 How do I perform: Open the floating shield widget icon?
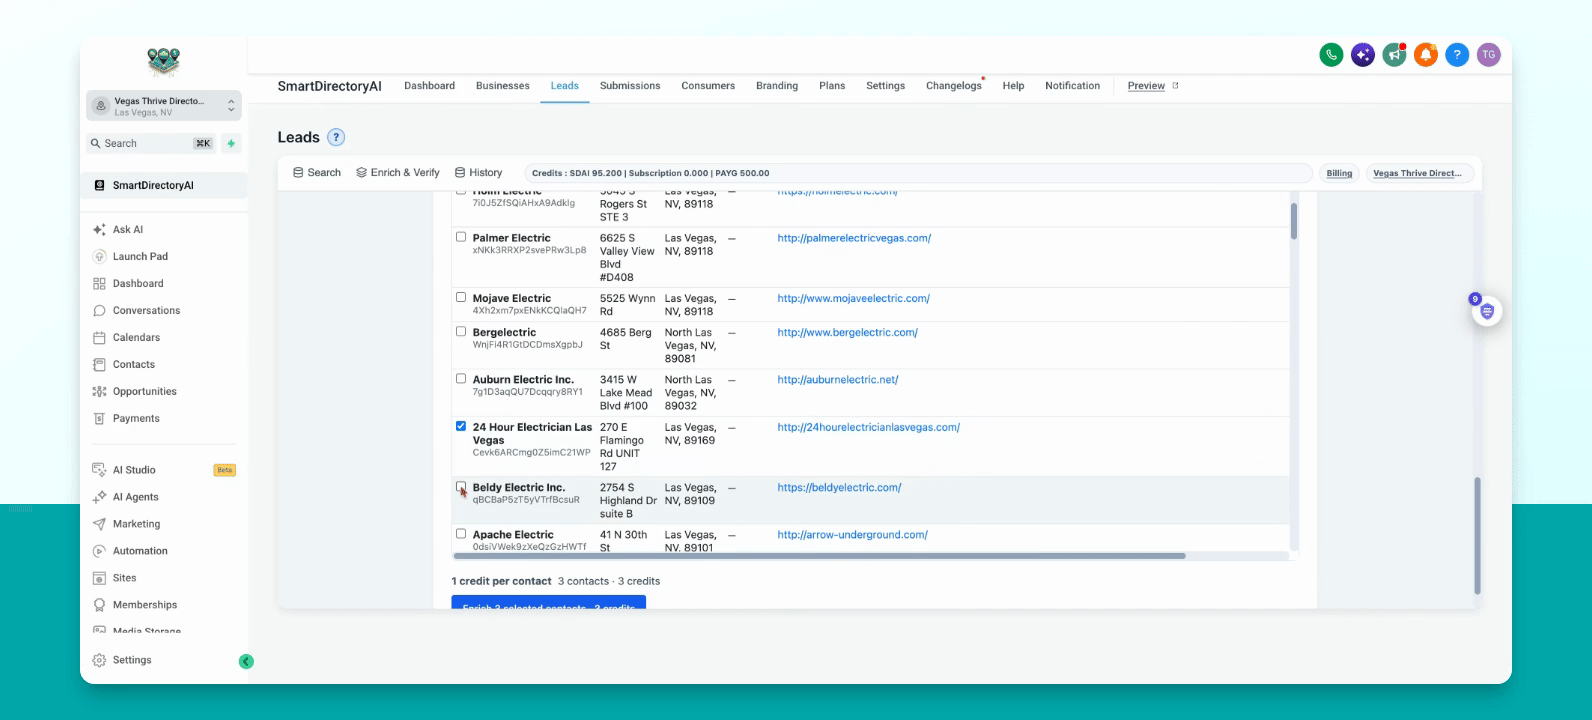point(1487,311)
